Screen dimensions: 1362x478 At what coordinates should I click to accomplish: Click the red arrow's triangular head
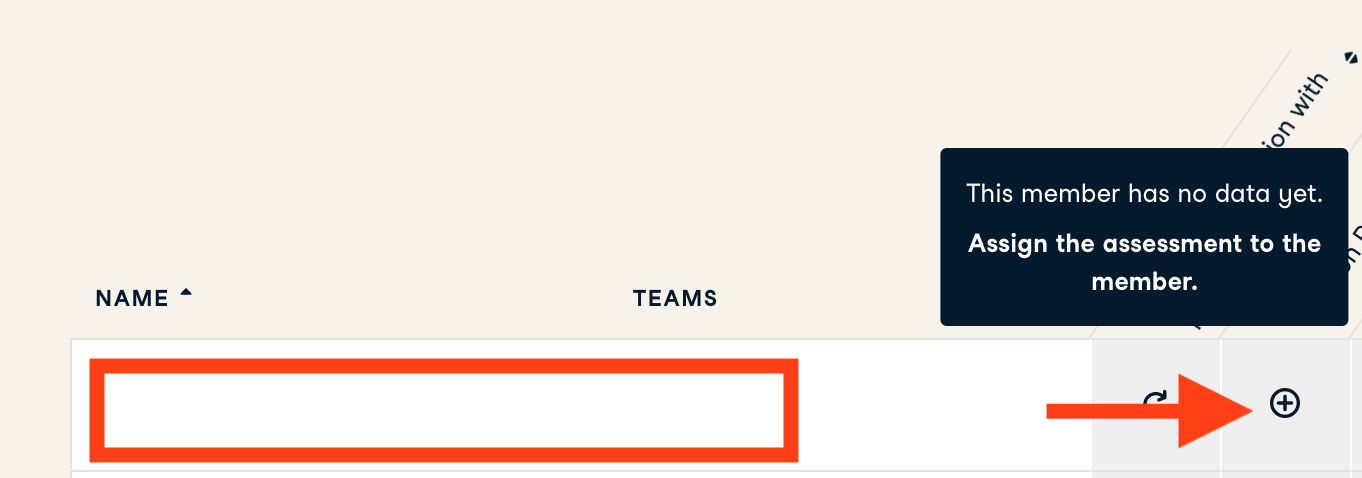(x=1213, y=410)
